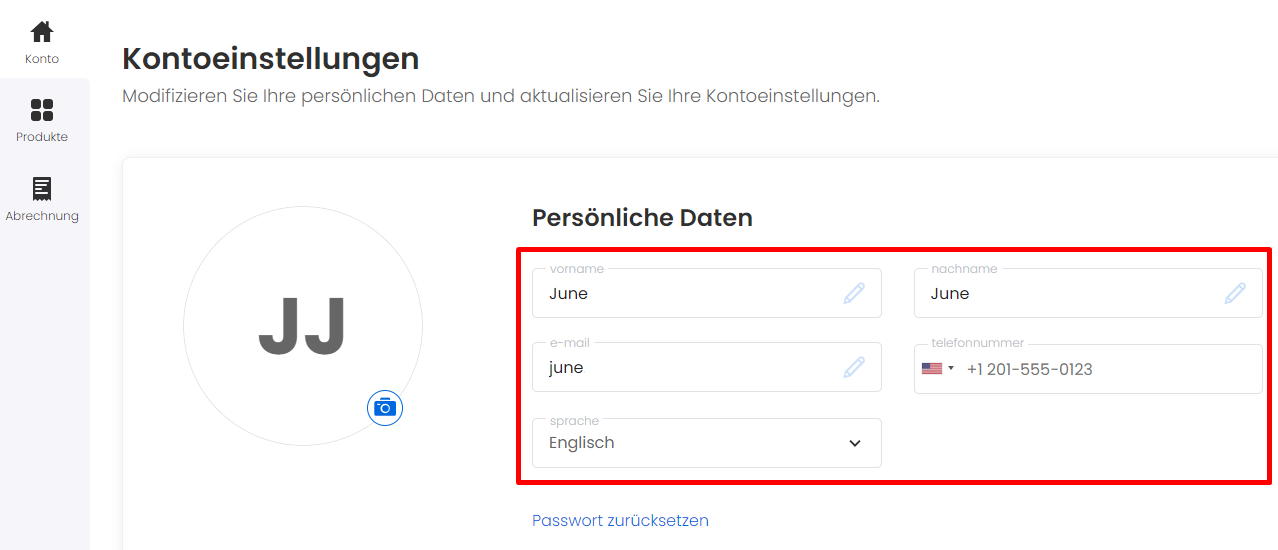Open the Abrechnung receipt icon
This screenshot has width=1278, height=550.
coord(42,188)
